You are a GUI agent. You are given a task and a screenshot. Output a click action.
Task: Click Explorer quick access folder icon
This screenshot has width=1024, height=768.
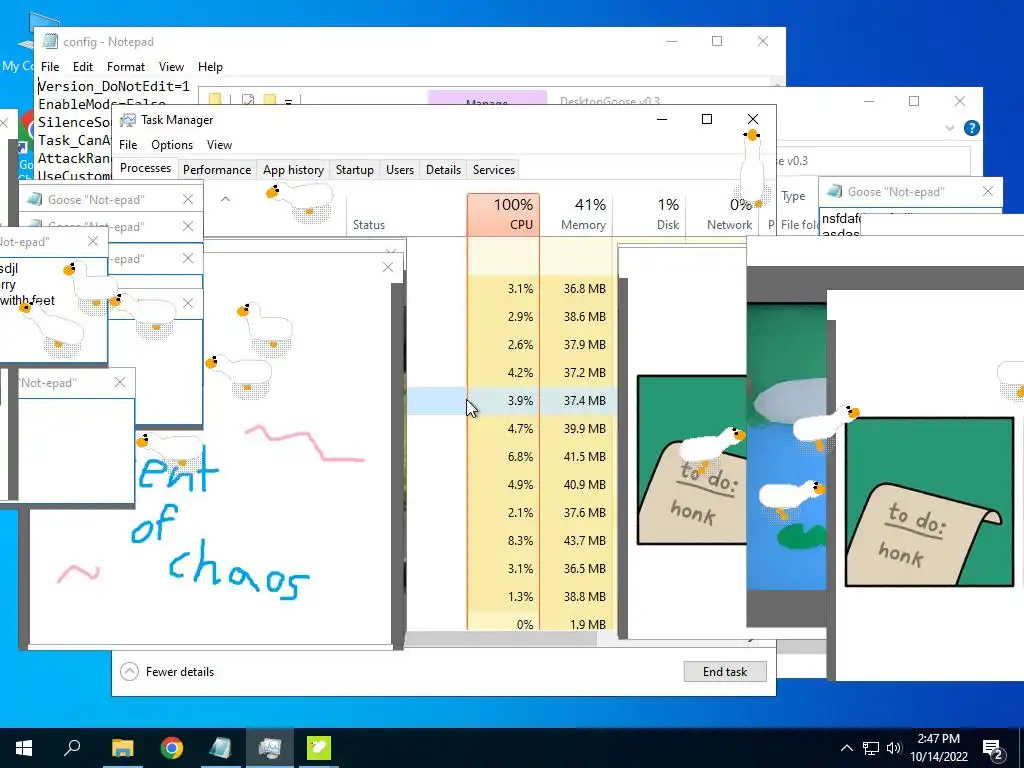pyautogui.click(x=214, y=99)
